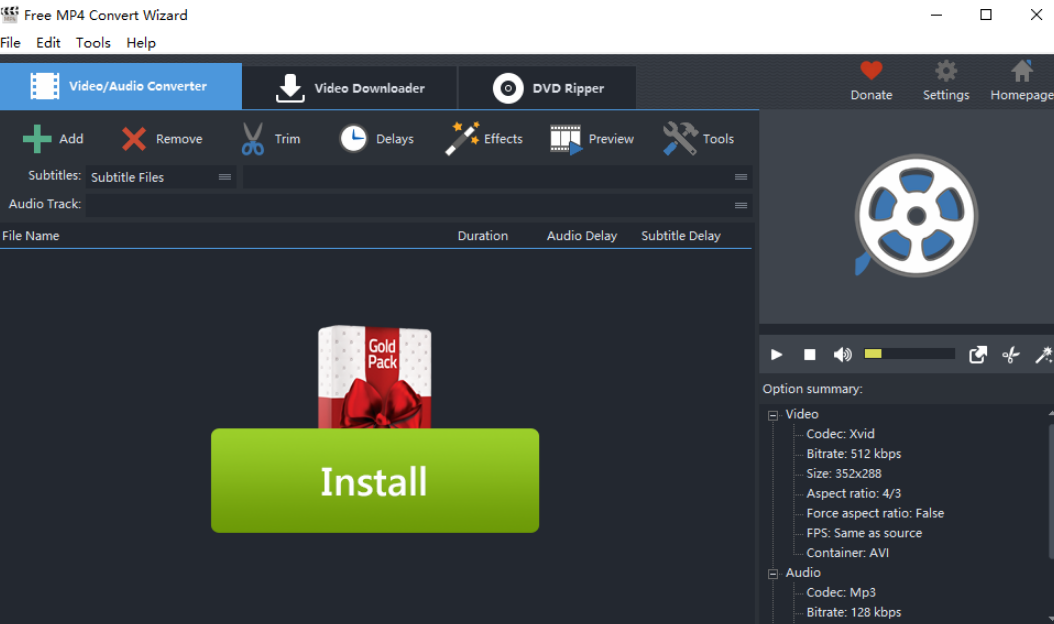Viewport: 1054px width, 624px height.
Task: Minimize the Free MP4 Convert Wizard window
Action: (936, 15)
